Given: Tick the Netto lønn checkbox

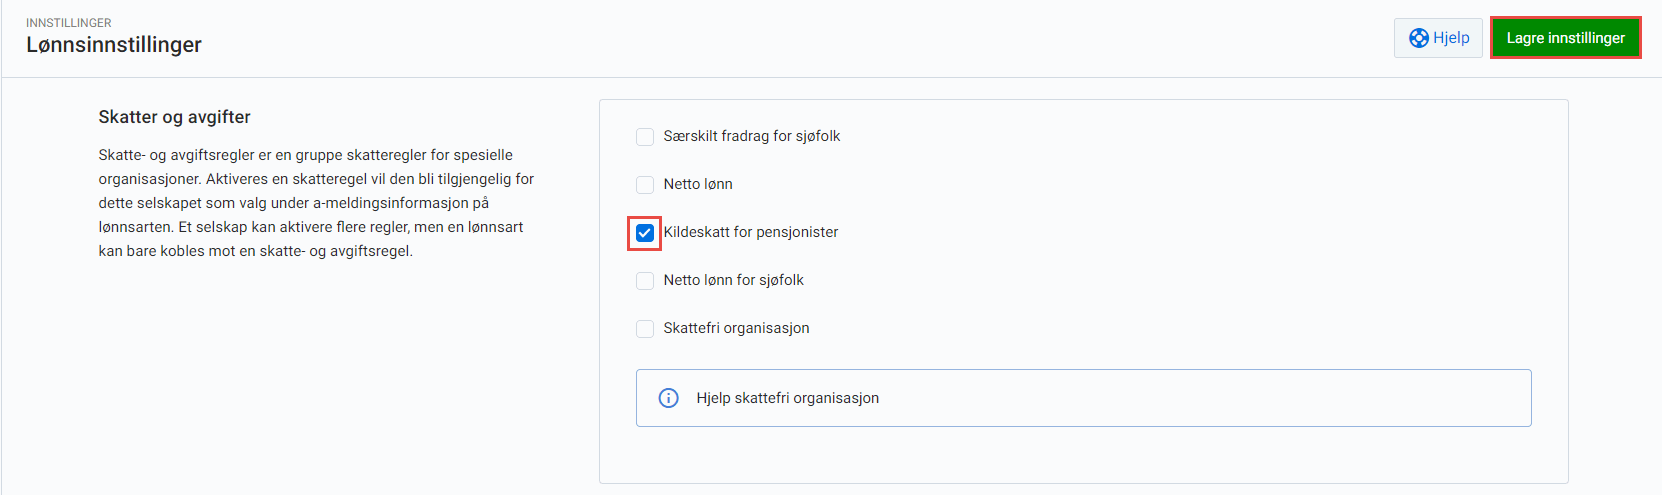Looking at the screenshot, I should click(645, 184).
